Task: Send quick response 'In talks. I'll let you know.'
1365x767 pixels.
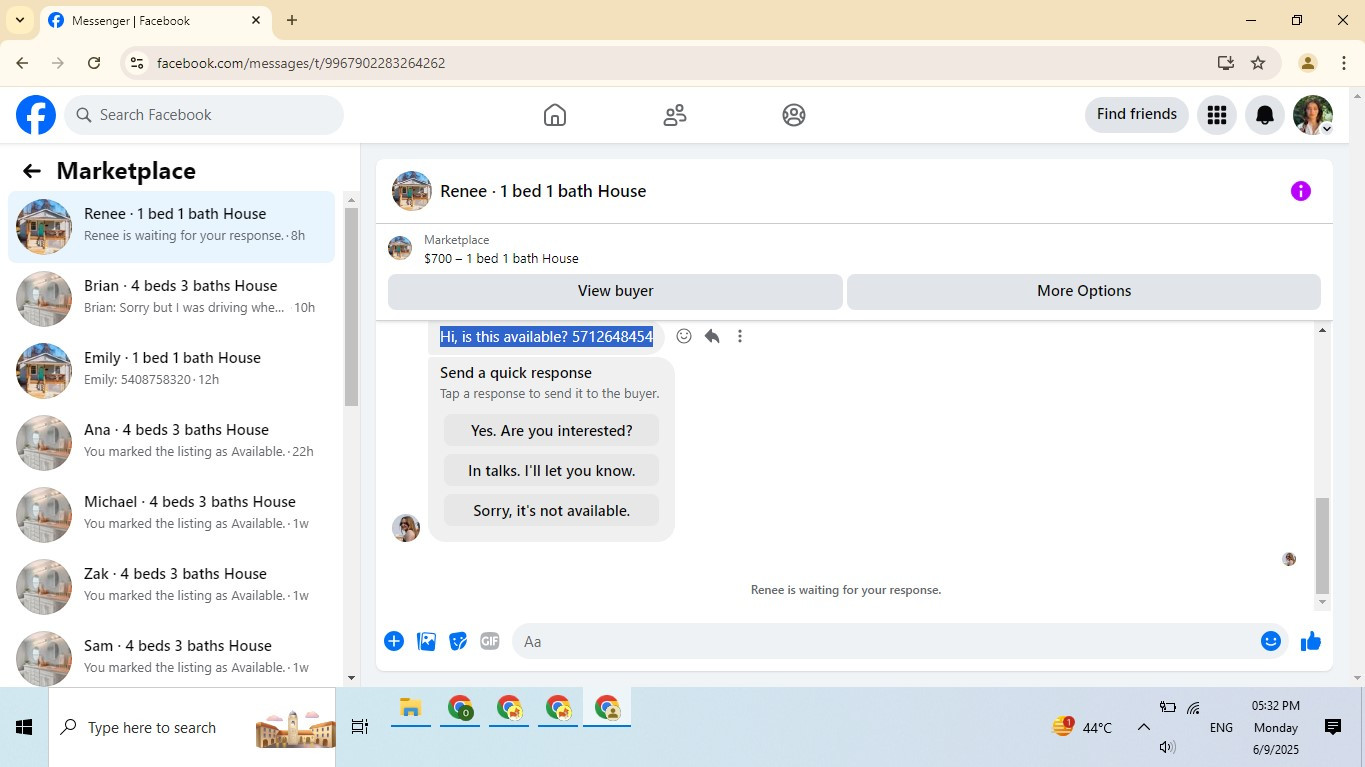Action: click(x=552, y=471)
